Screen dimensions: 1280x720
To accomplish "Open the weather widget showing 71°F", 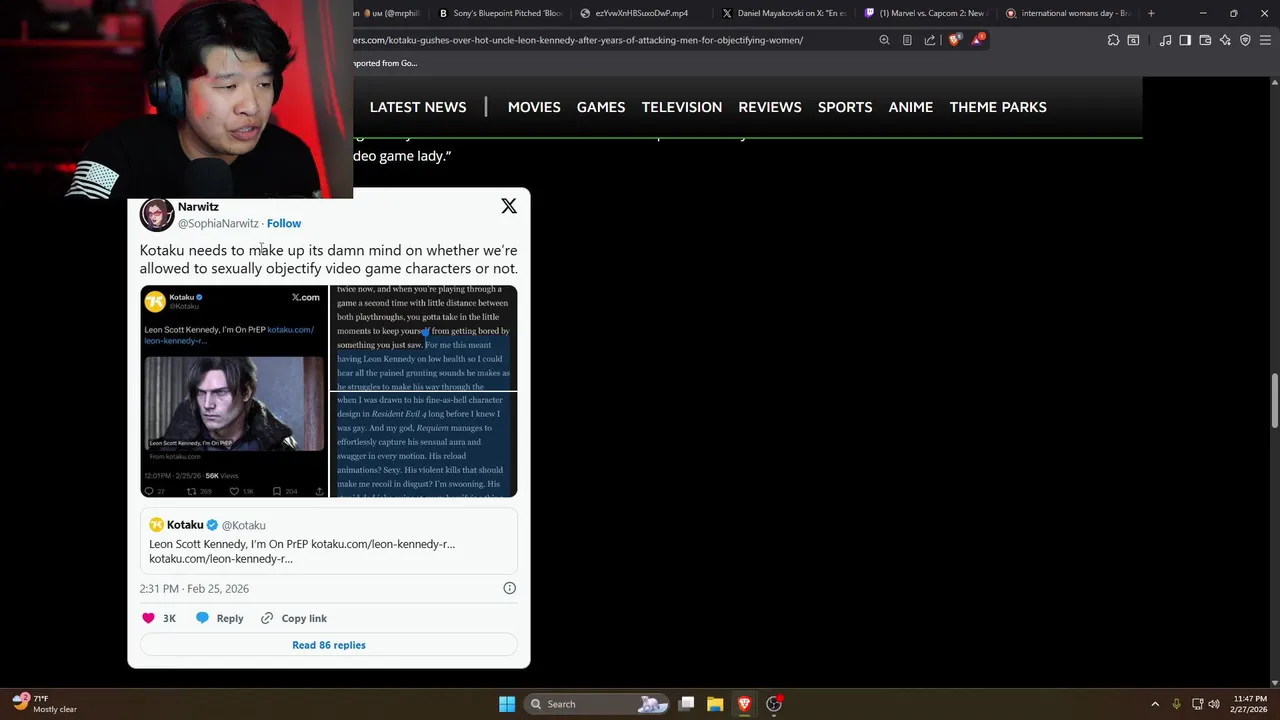I will (45, 704).
